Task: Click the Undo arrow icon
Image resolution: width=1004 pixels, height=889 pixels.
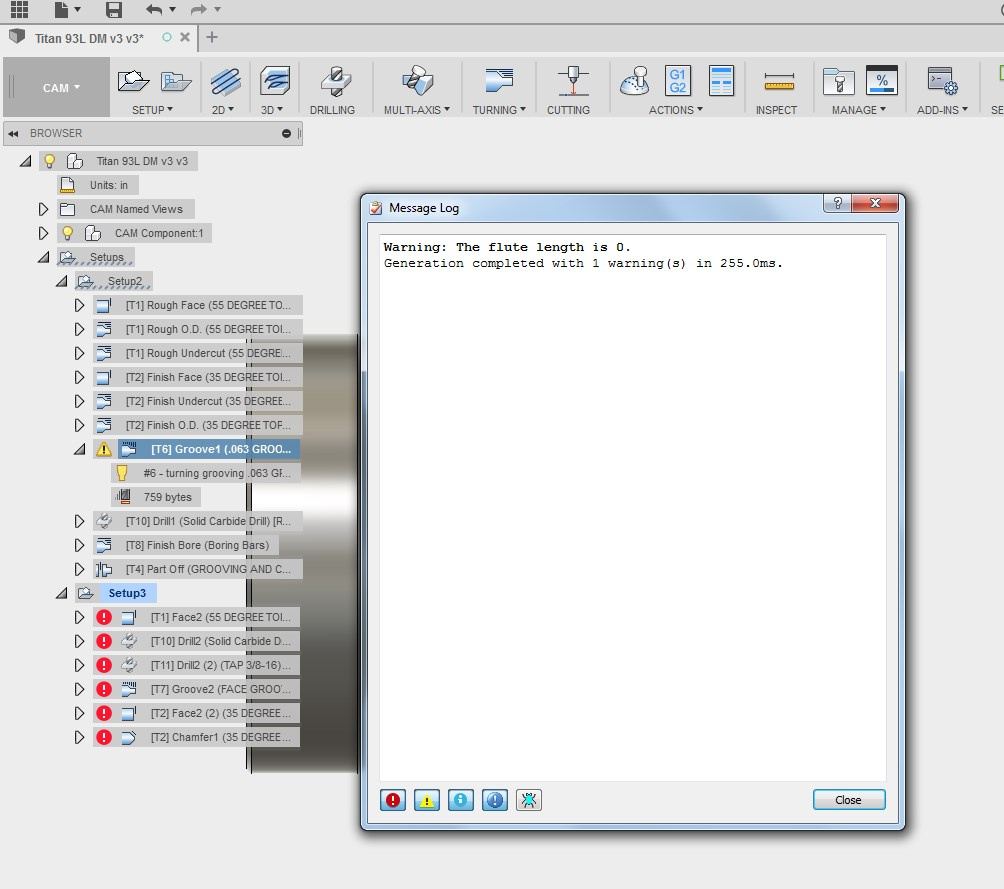Action: (x=153, y=10)
